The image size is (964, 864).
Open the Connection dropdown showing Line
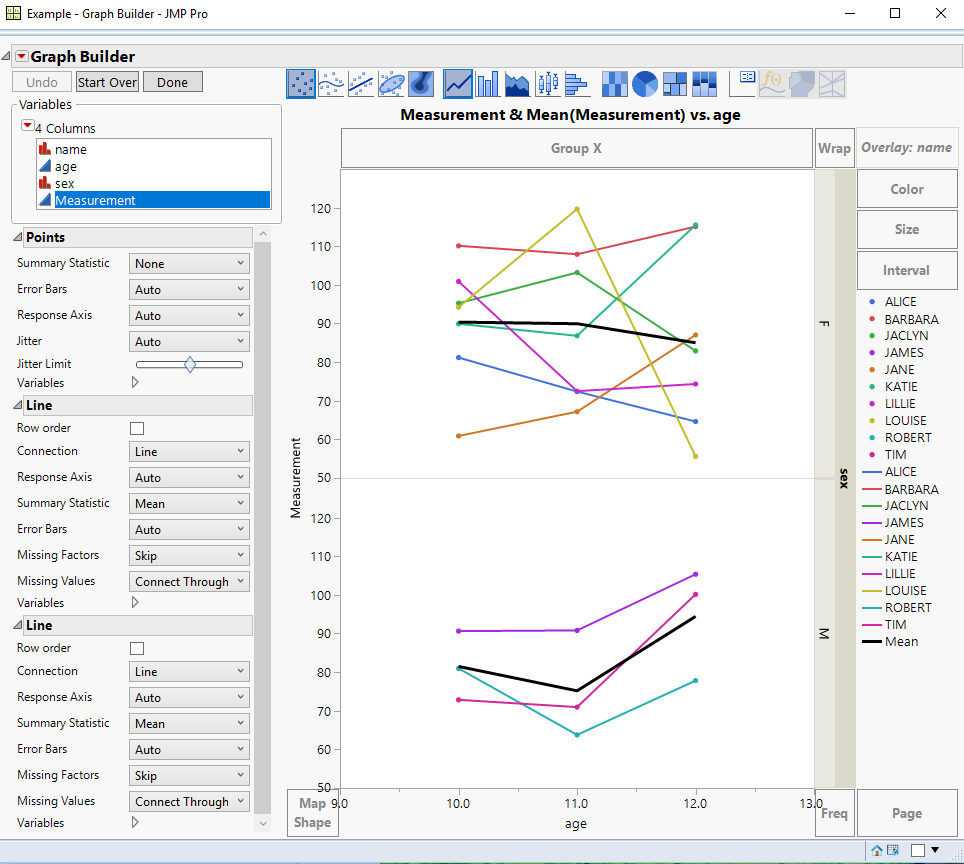[188, 451]
